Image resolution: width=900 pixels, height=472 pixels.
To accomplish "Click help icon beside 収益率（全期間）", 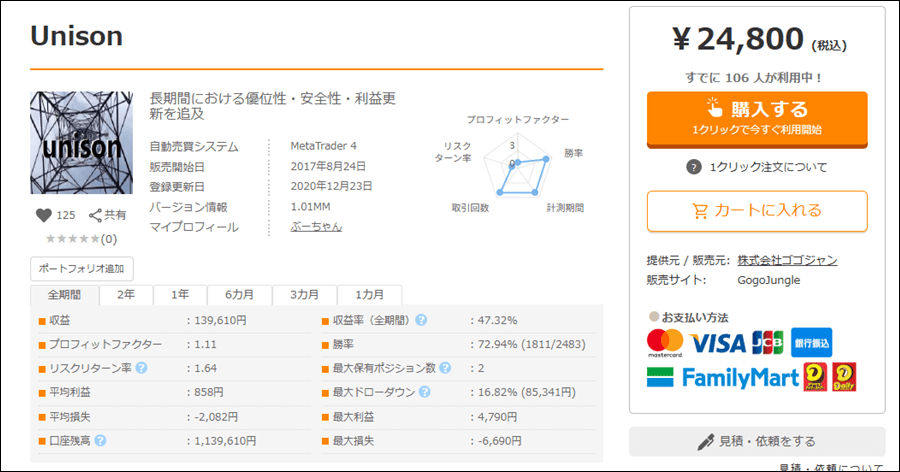I will [421, 320].
